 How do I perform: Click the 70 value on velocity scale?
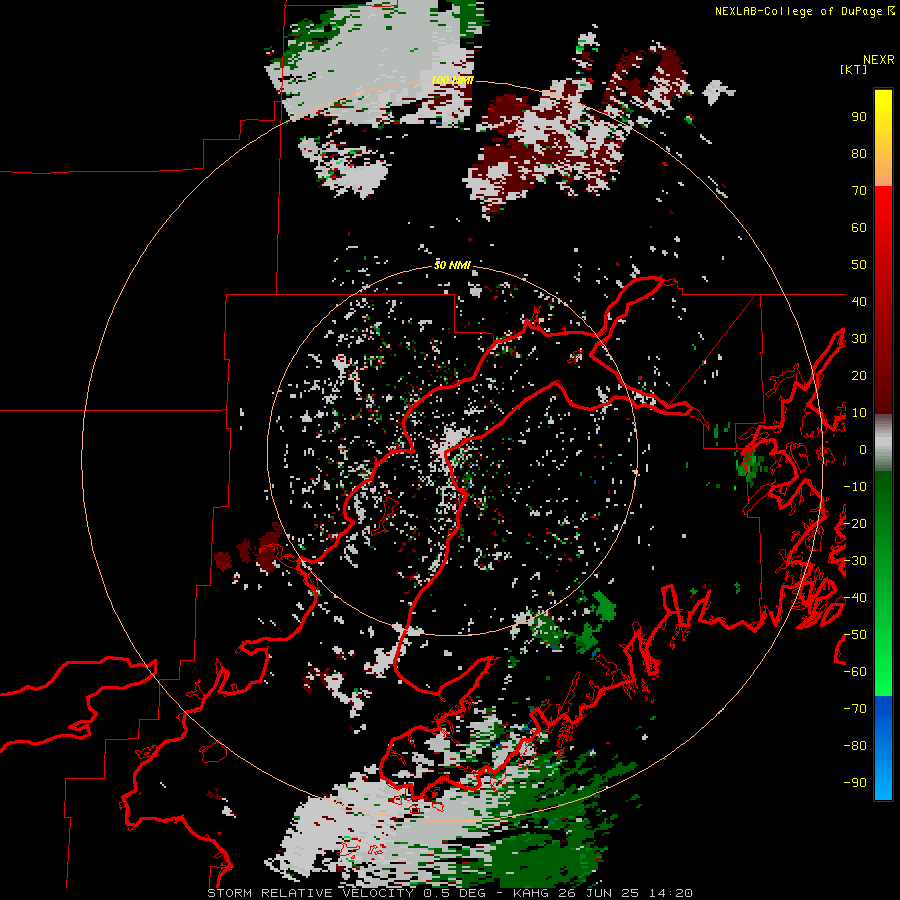[x=859, y=191]
